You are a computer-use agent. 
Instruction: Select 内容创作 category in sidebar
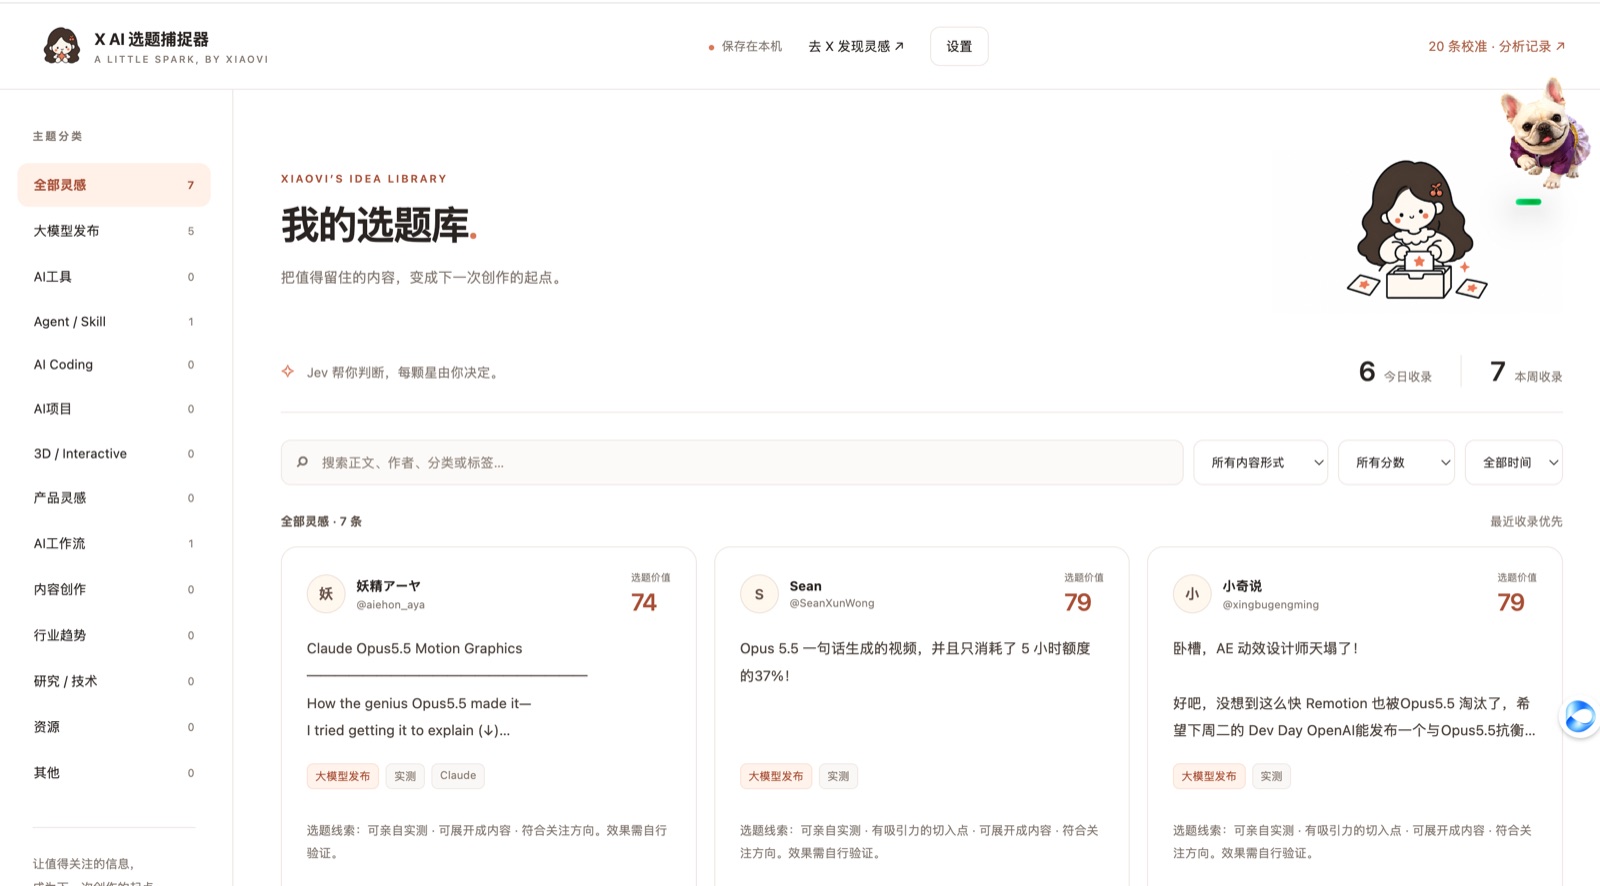[114, 590]
